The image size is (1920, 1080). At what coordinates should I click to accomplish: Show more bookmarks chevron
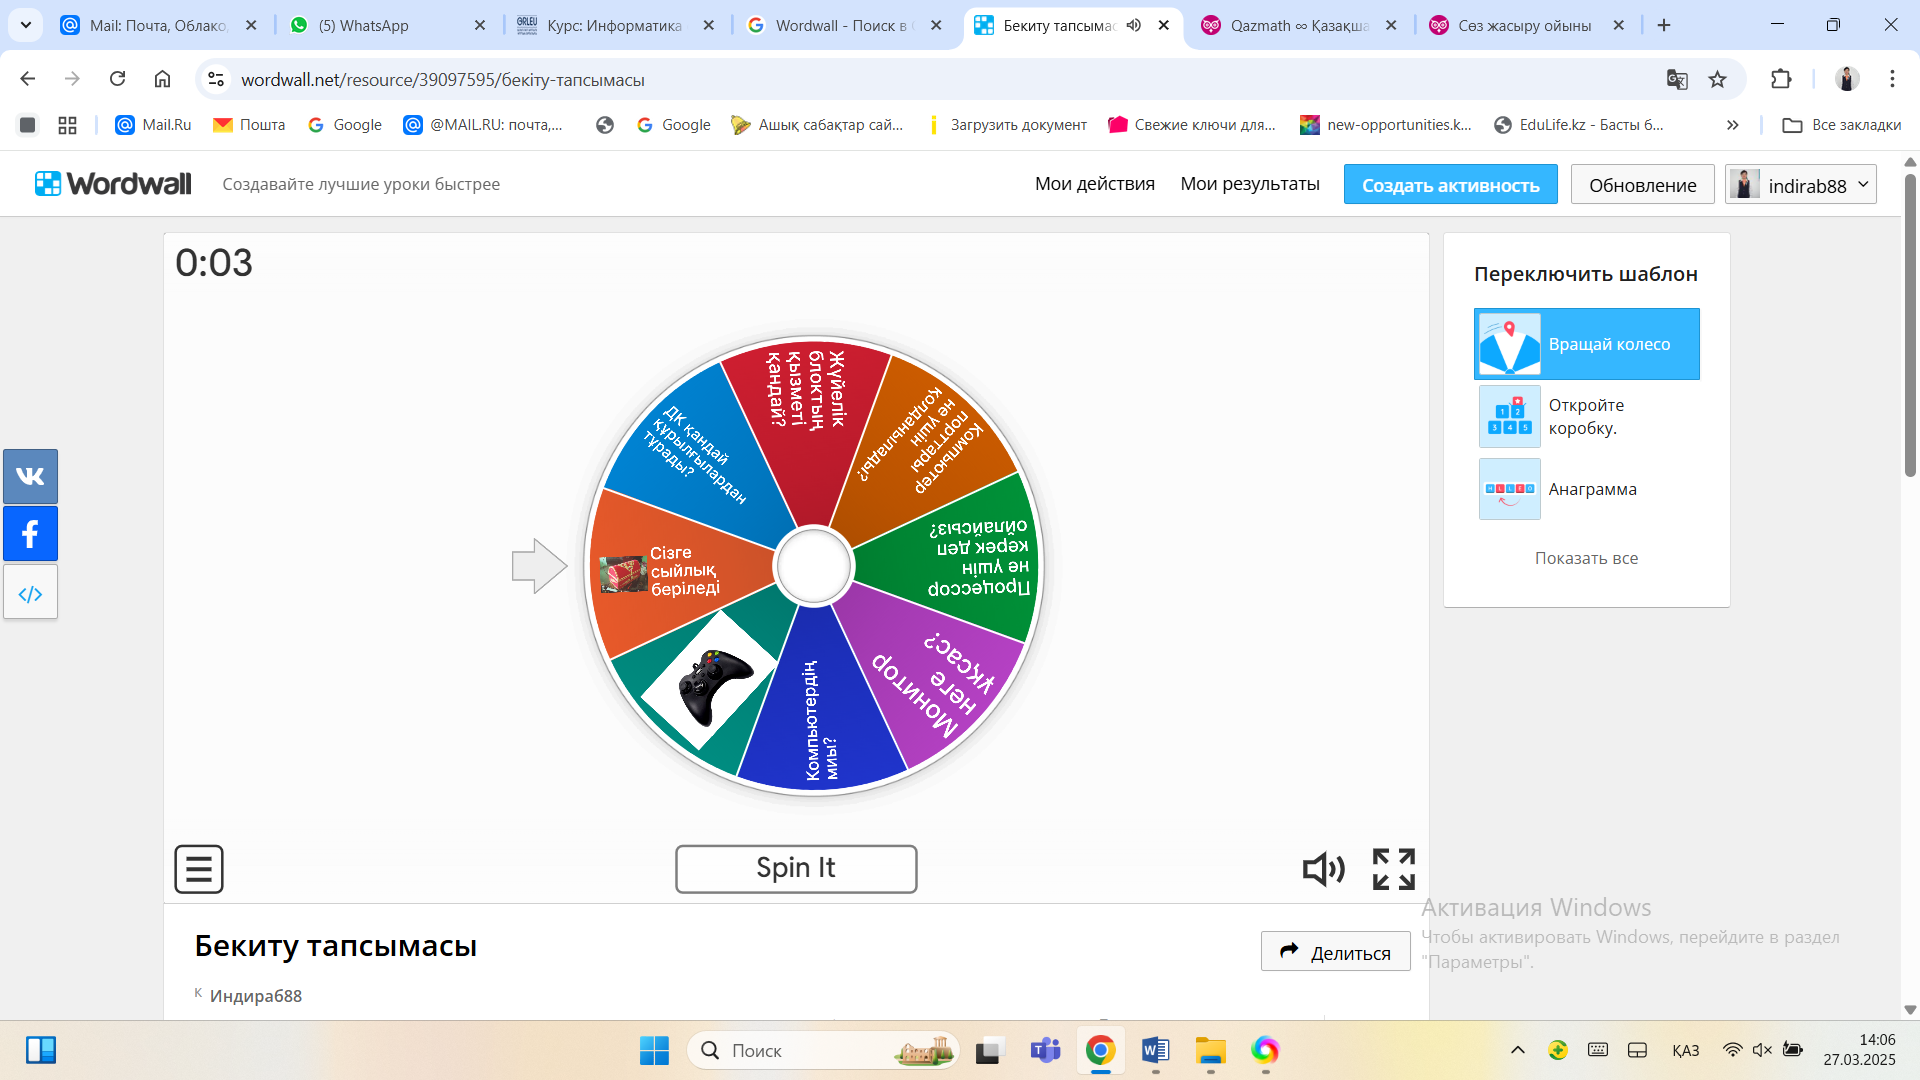point(1732,125)
